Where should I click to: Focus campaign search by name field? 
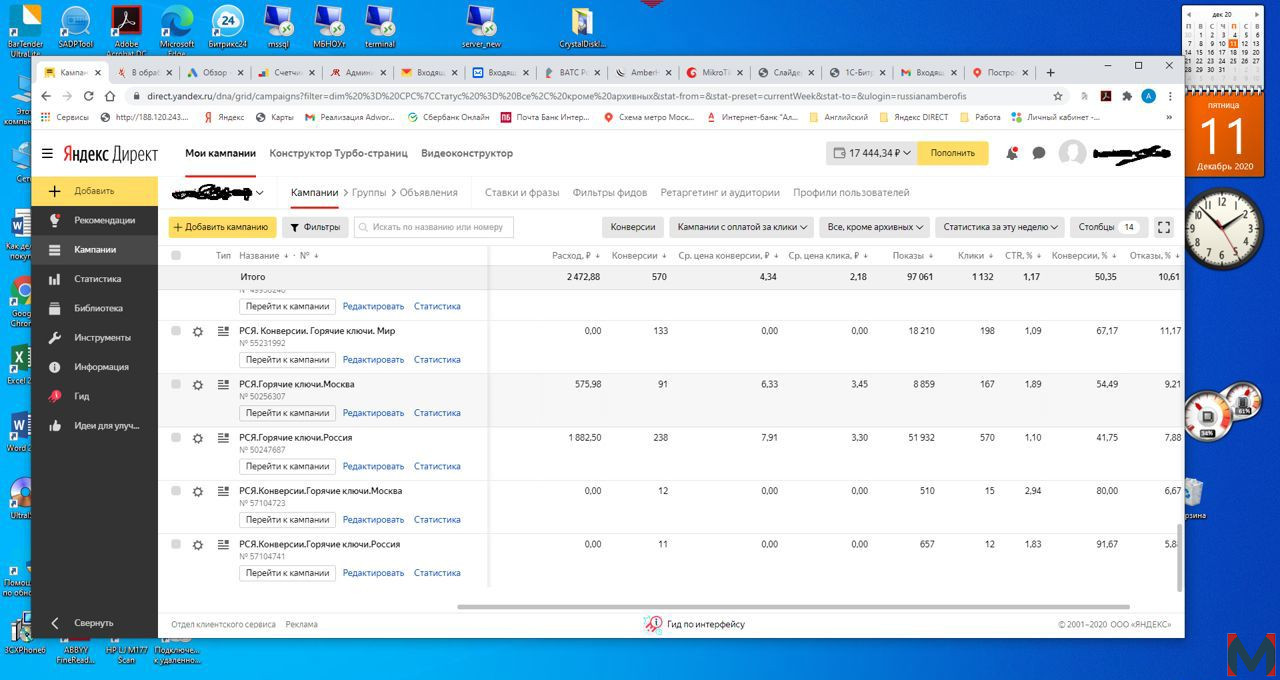[x=434, y=227]
